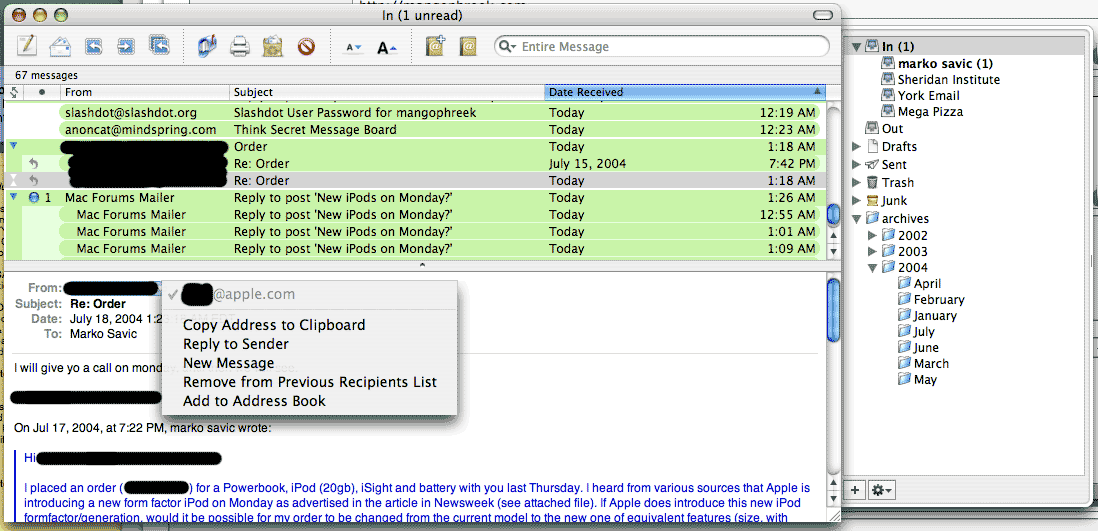Make text bigger with large A icon

(x=387, y=48)
